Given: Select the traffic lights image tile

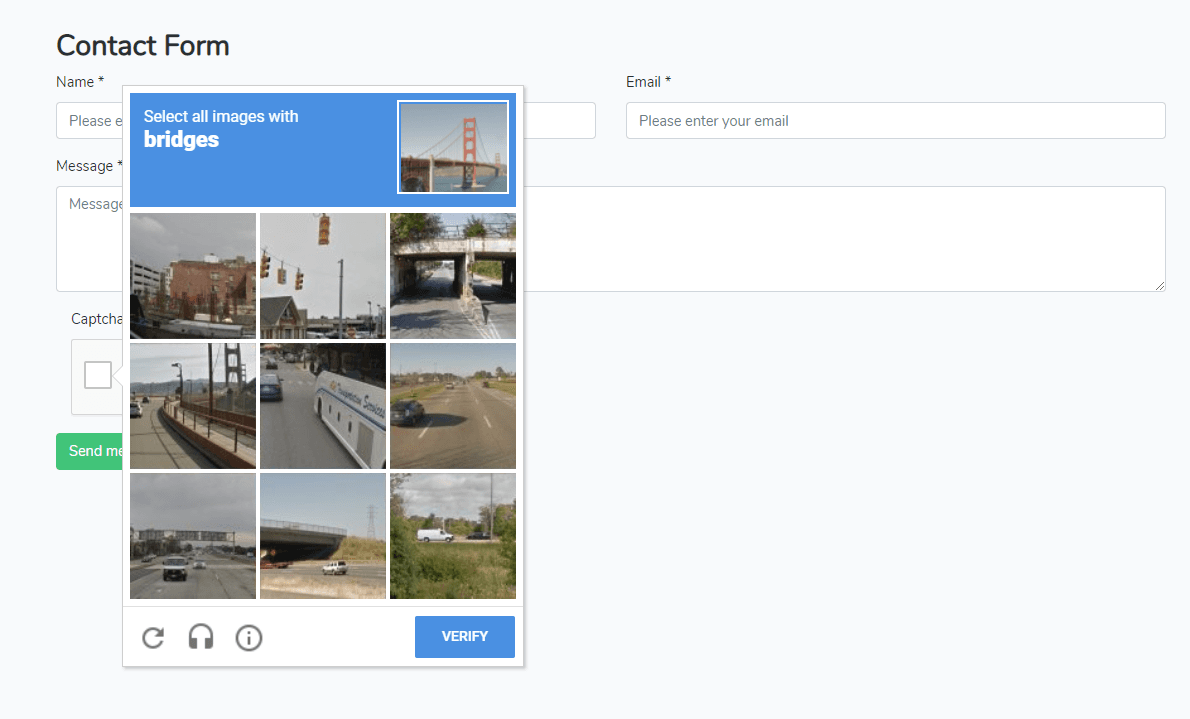Looking at the screenshot, I should pyautogui.click(x=322, y=276).
